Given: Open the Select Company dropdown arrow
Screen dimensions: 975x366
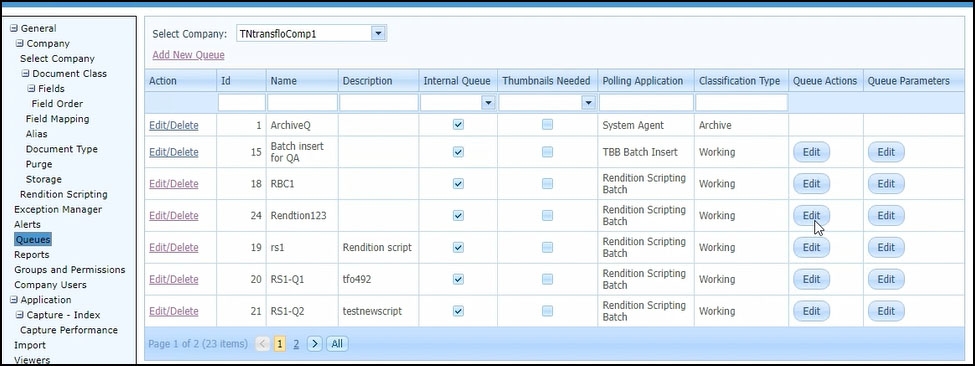Looking at the screenshot, I should (378, 34).
